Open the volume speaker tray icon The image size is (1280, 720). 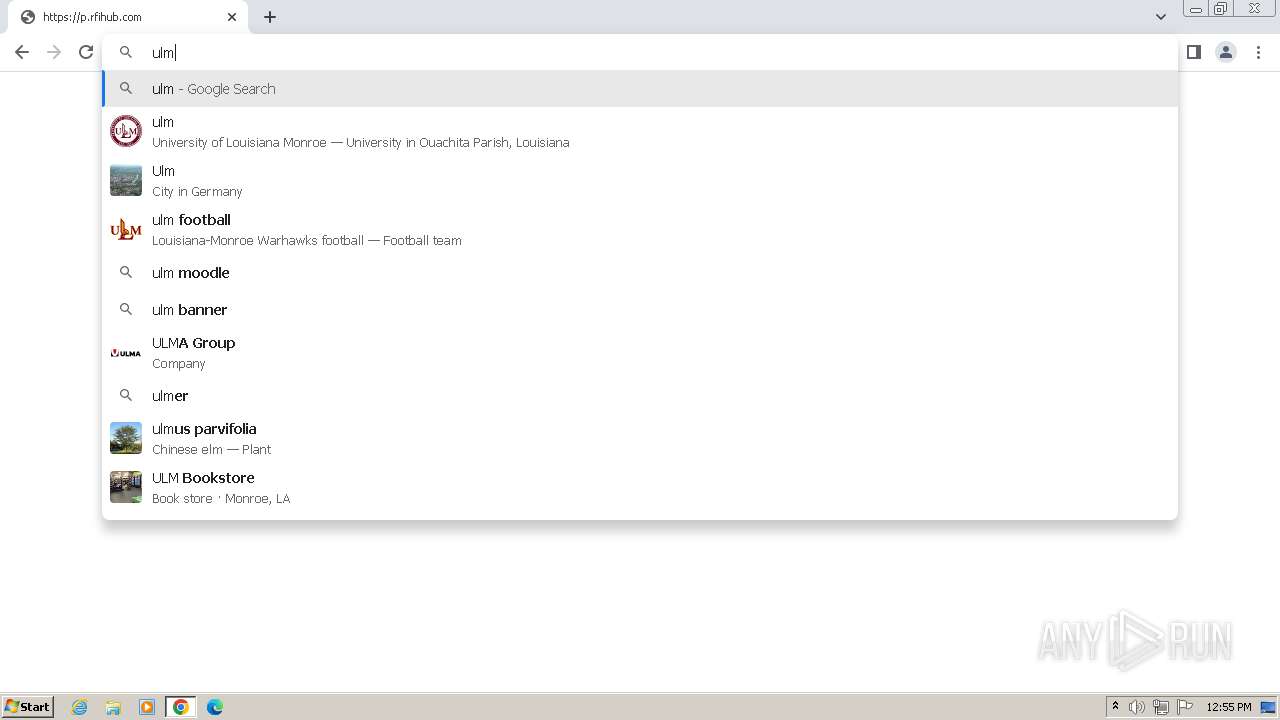click(1137, 707)
